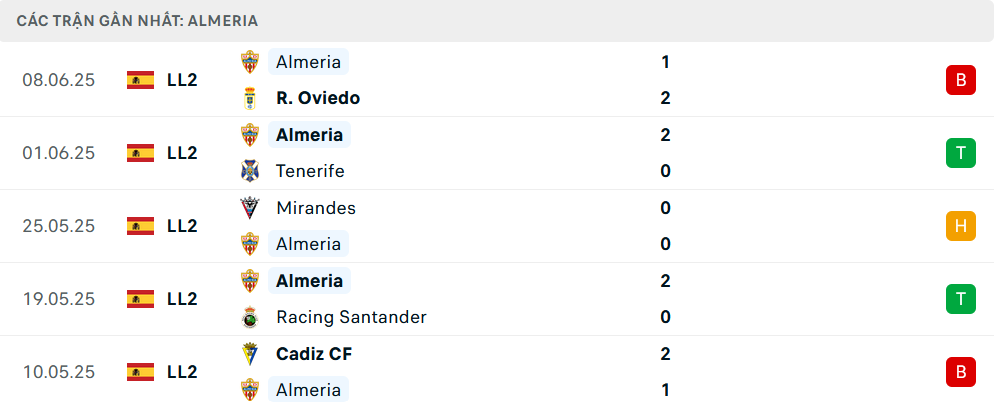Open the R. Oviedo team name
997x402 pixels.
coord(318,98)
